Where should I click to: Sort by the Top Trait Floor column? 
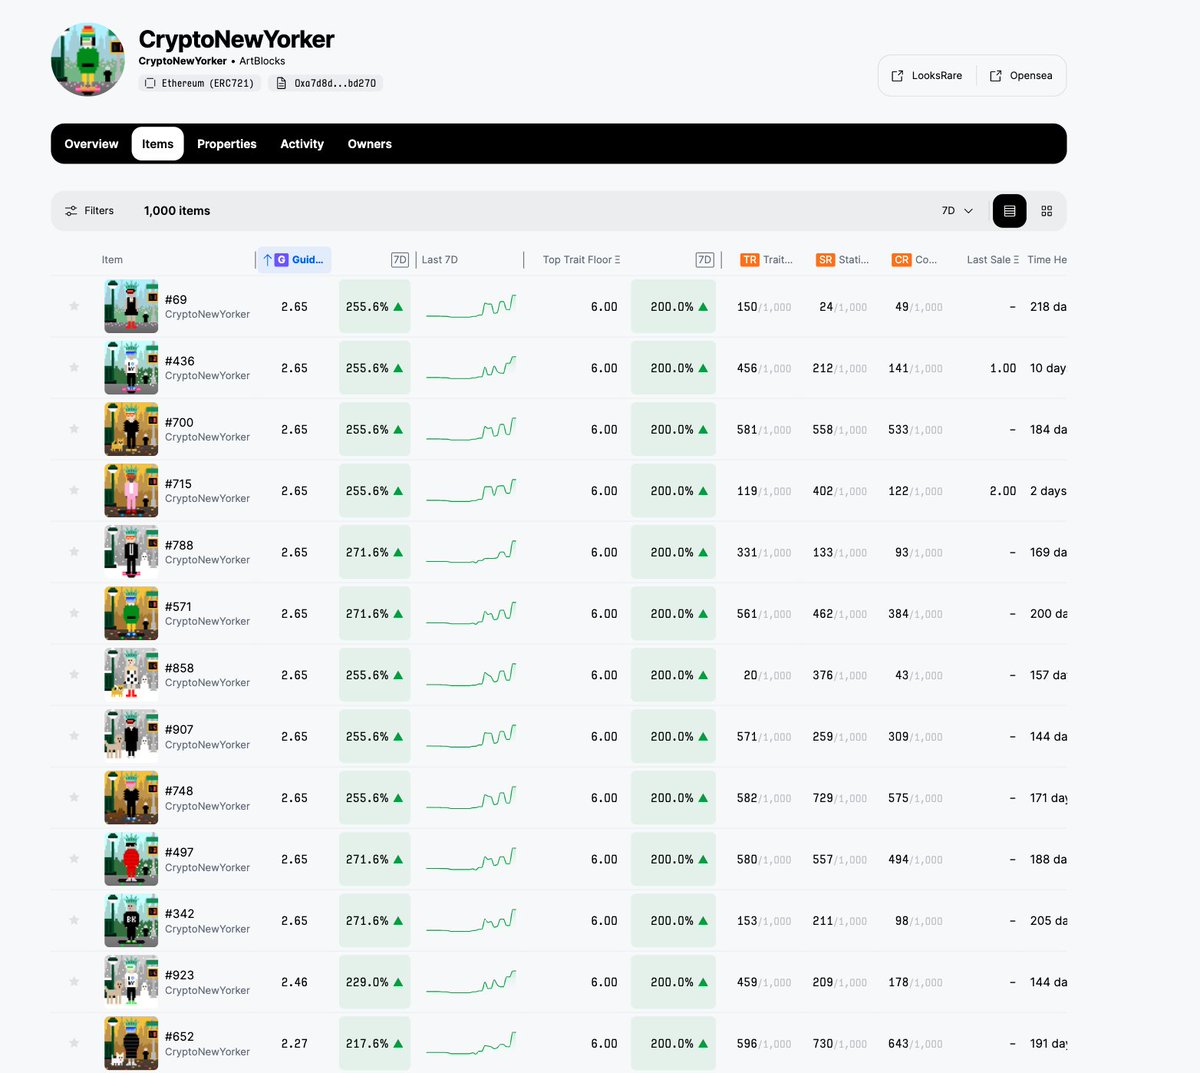580,259
